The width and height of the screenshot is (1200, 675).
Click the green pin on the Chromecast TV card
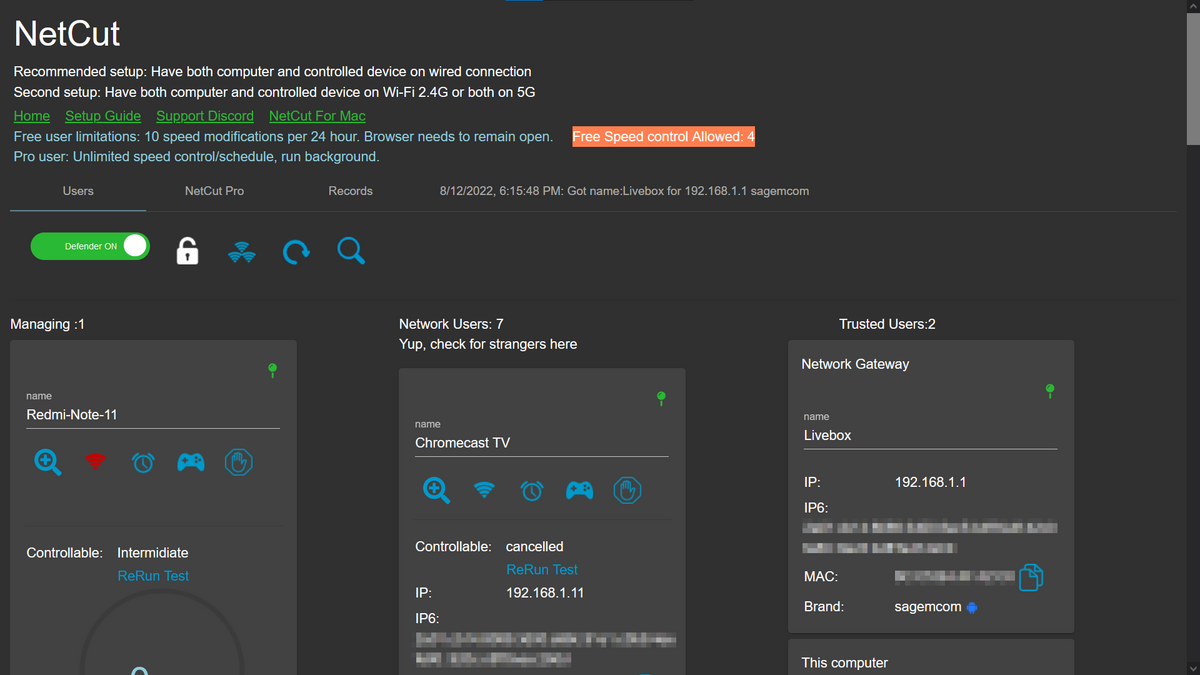point(661,399)
